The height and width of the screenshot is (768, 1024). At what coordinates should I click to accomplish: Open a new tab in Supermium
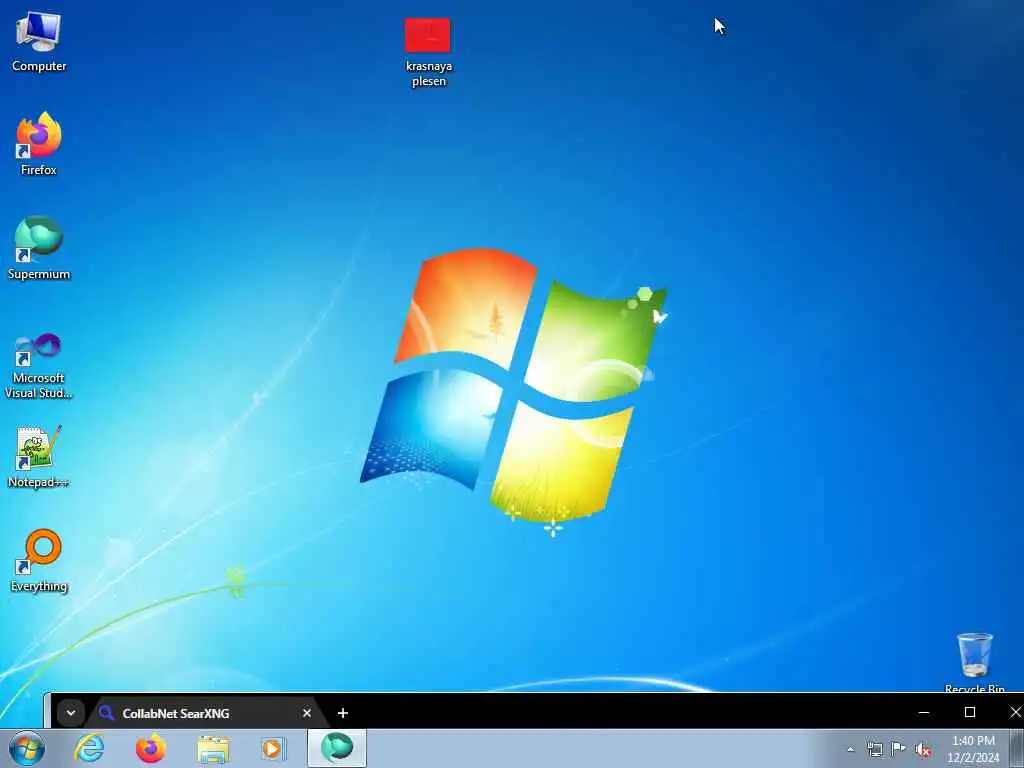click(343, 713)
